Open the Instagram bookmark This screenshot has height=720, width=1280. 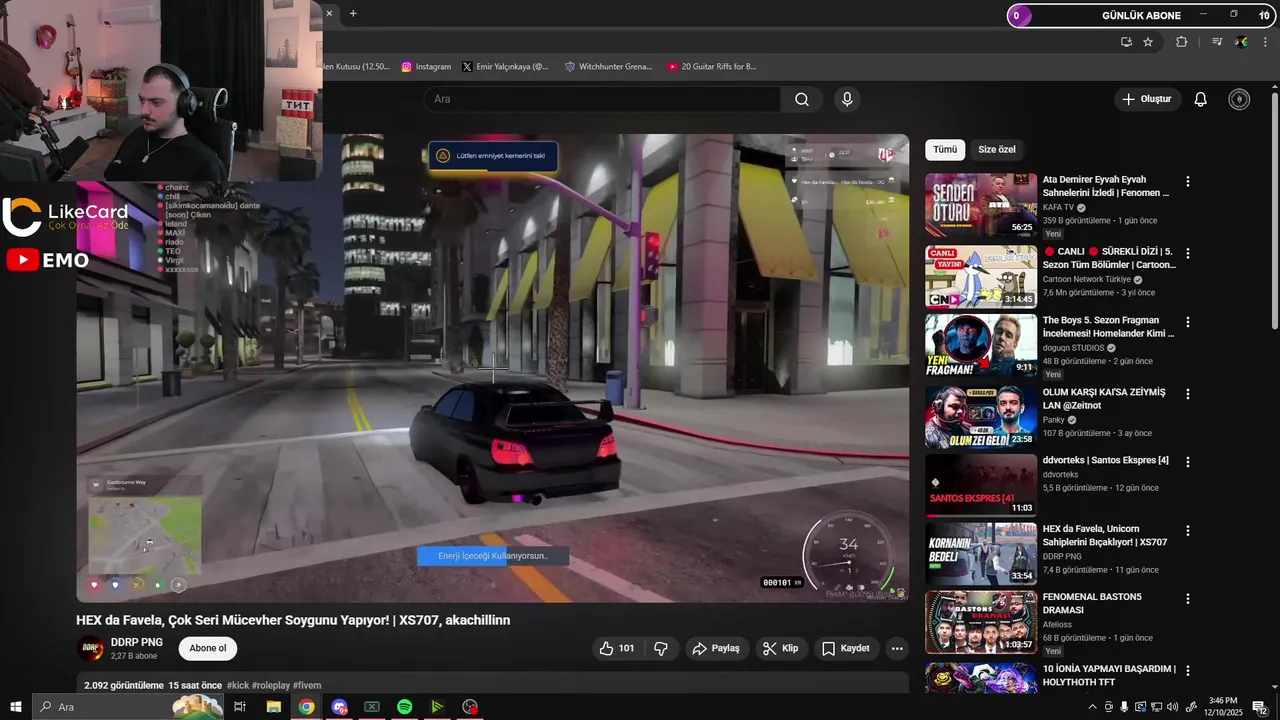[426, 67]
